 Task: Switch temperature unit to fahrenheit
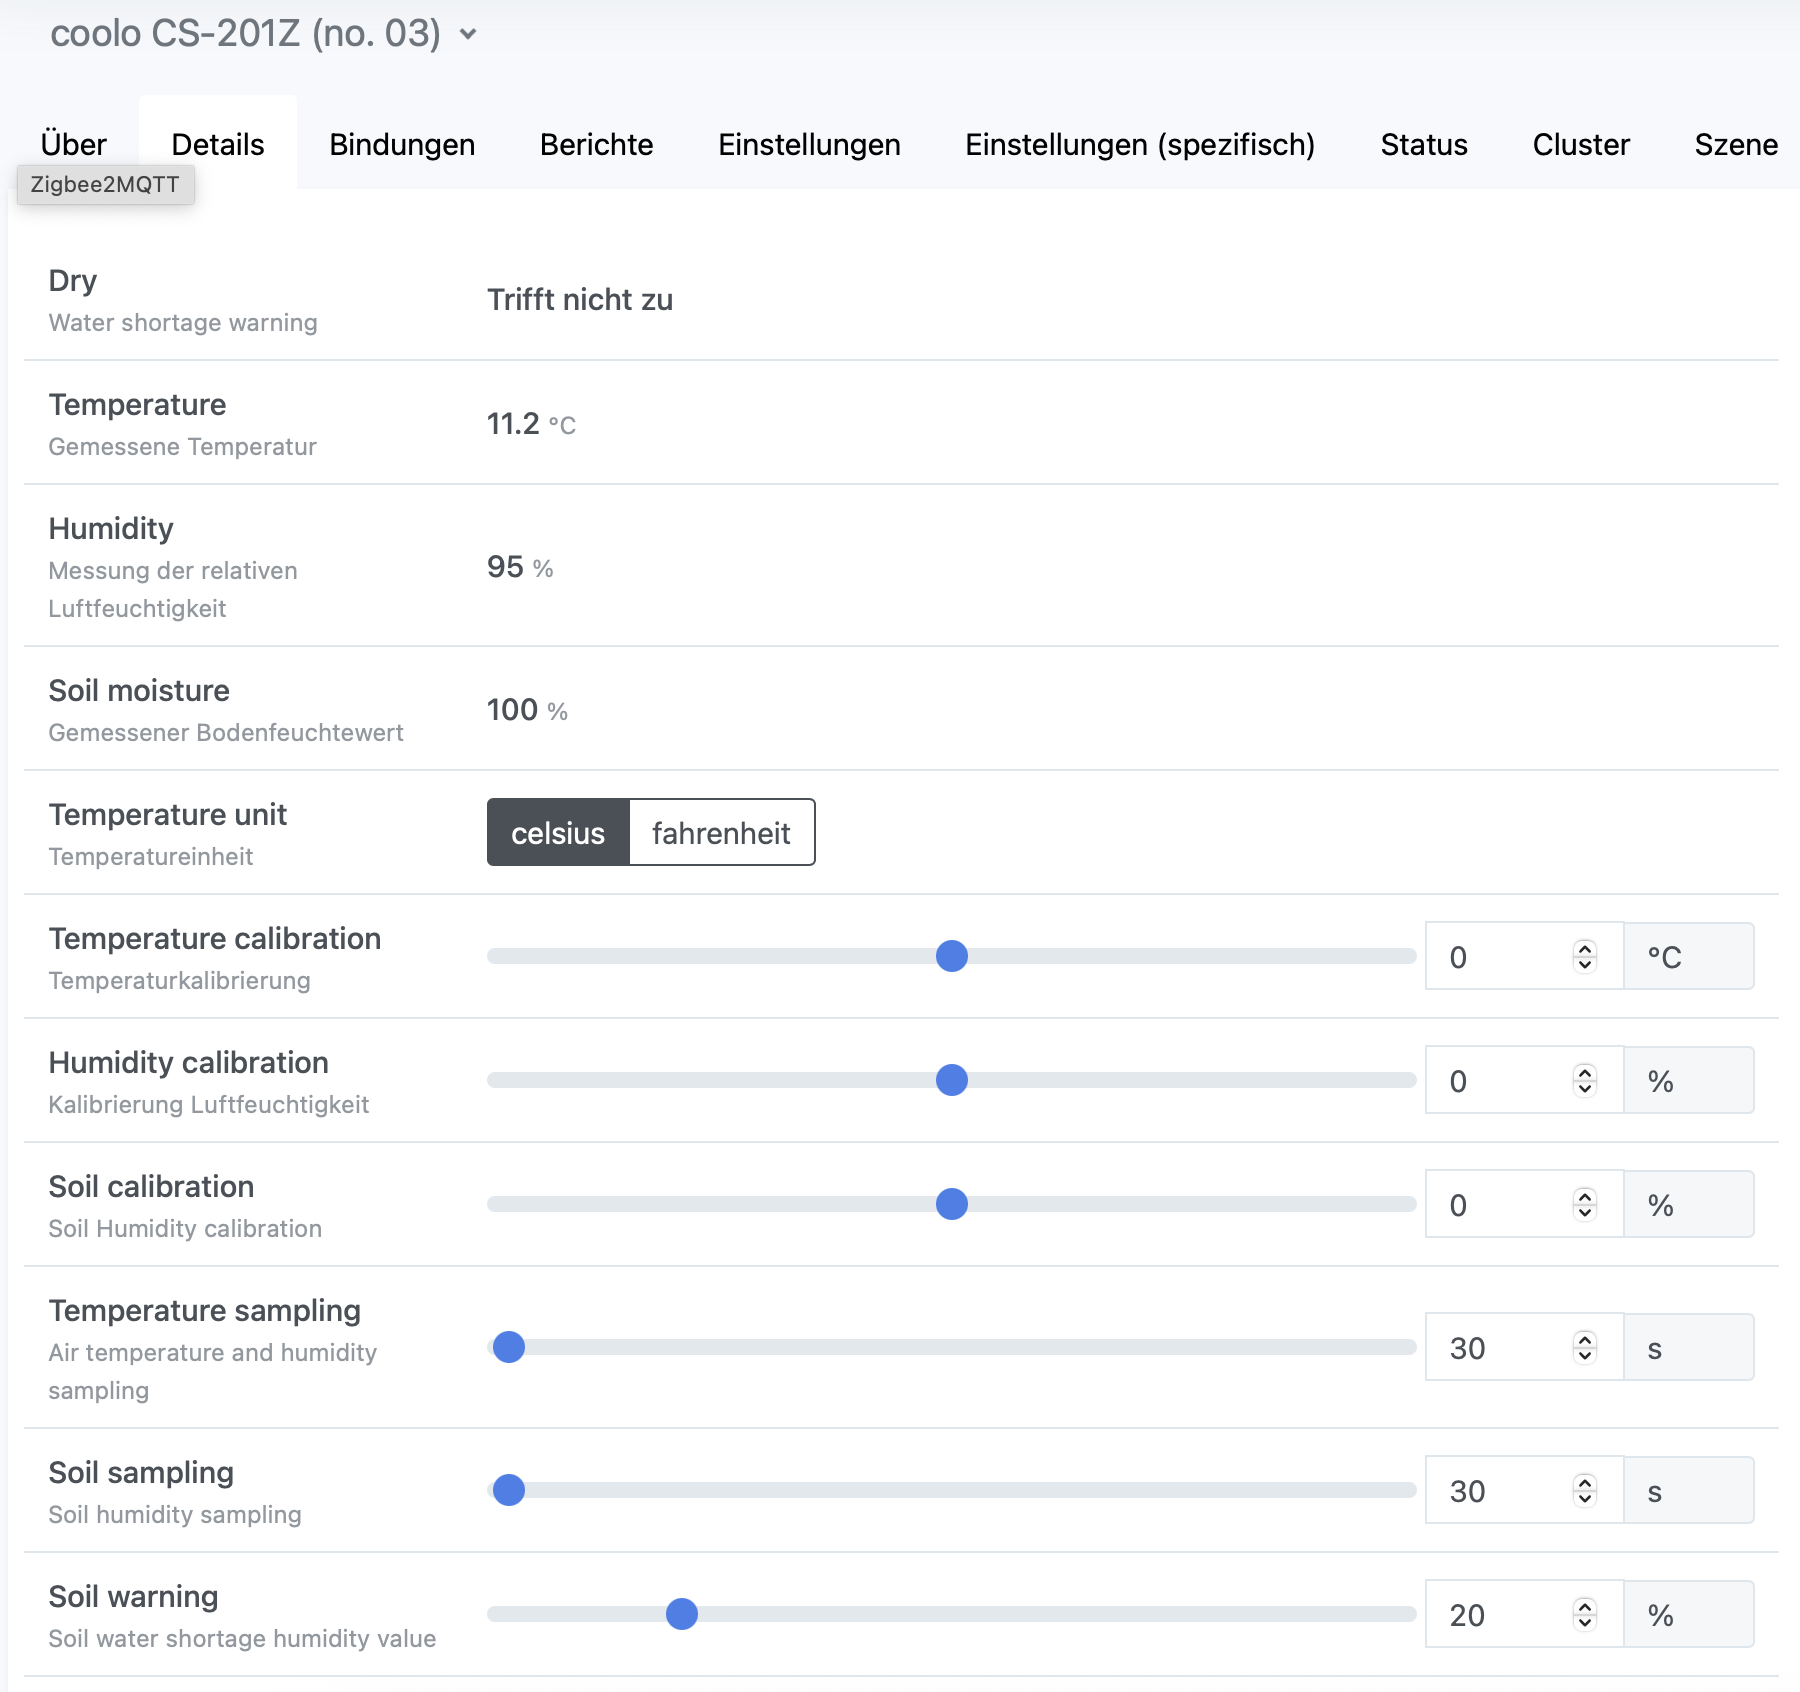pos(721,833)
